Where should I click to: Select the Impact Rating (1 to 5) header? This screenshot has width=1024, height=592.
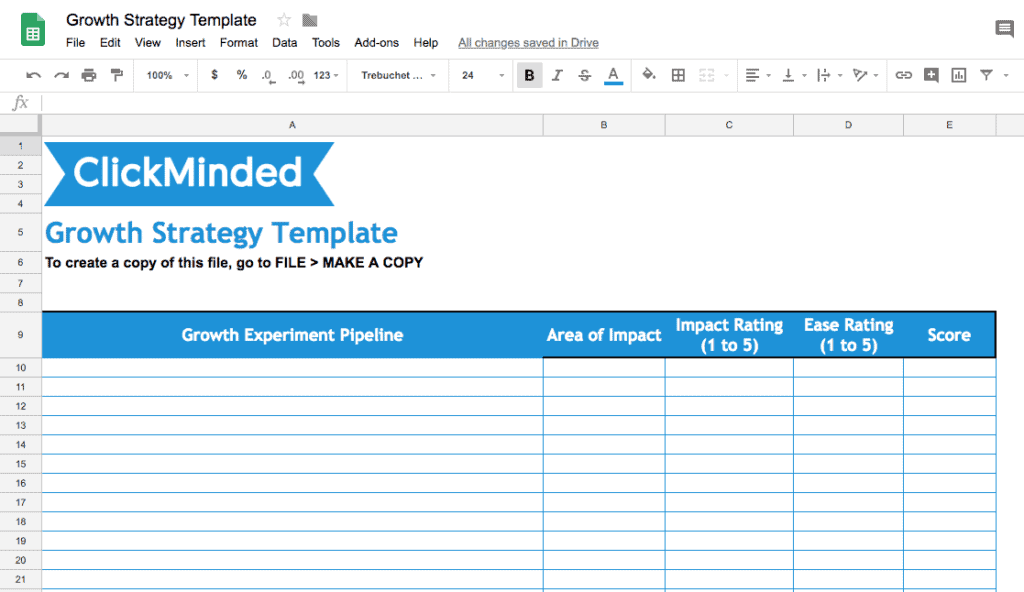click(x=729, y=335)
